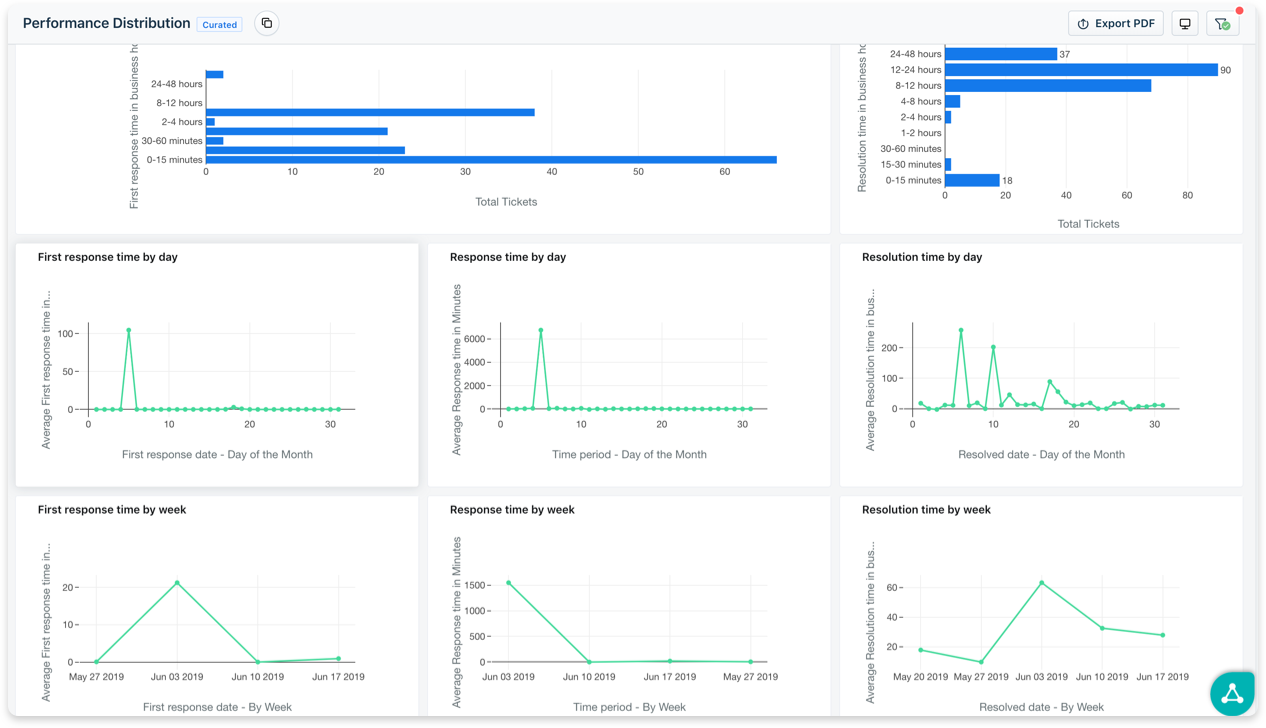Screen dimensions: 1266x728
Task: Click the tall spike in Response time by day
Action: point(541,329)
